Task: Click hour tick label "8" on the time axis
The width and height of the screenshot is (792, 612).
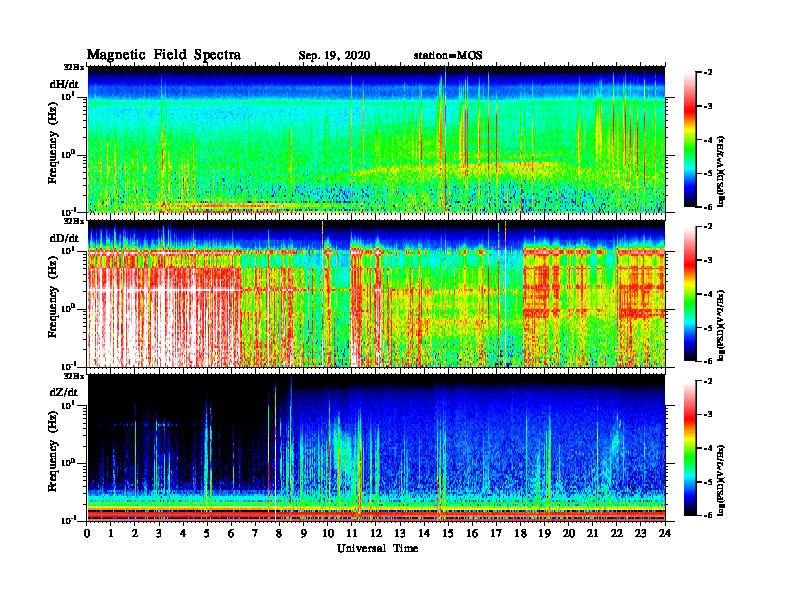Action: [279, 534]
